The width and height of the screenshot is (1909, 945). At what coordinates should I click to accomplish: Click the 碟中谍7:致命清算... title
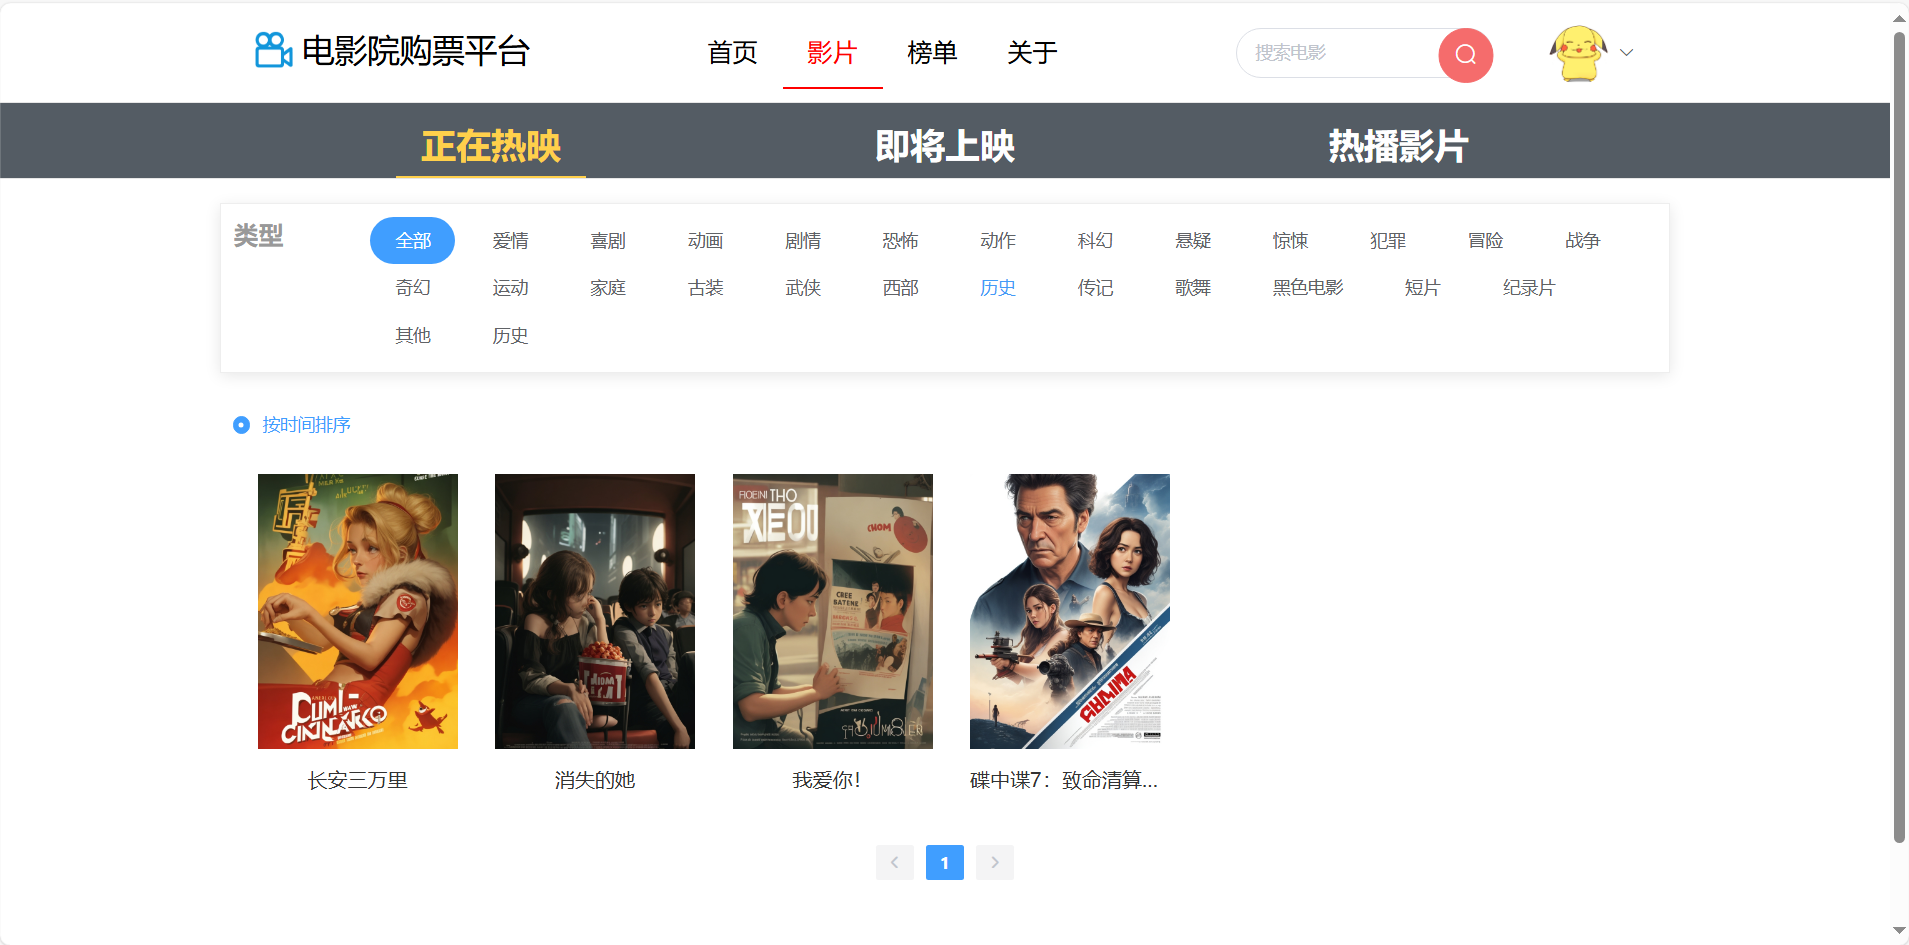click(x=1064, y=780)
